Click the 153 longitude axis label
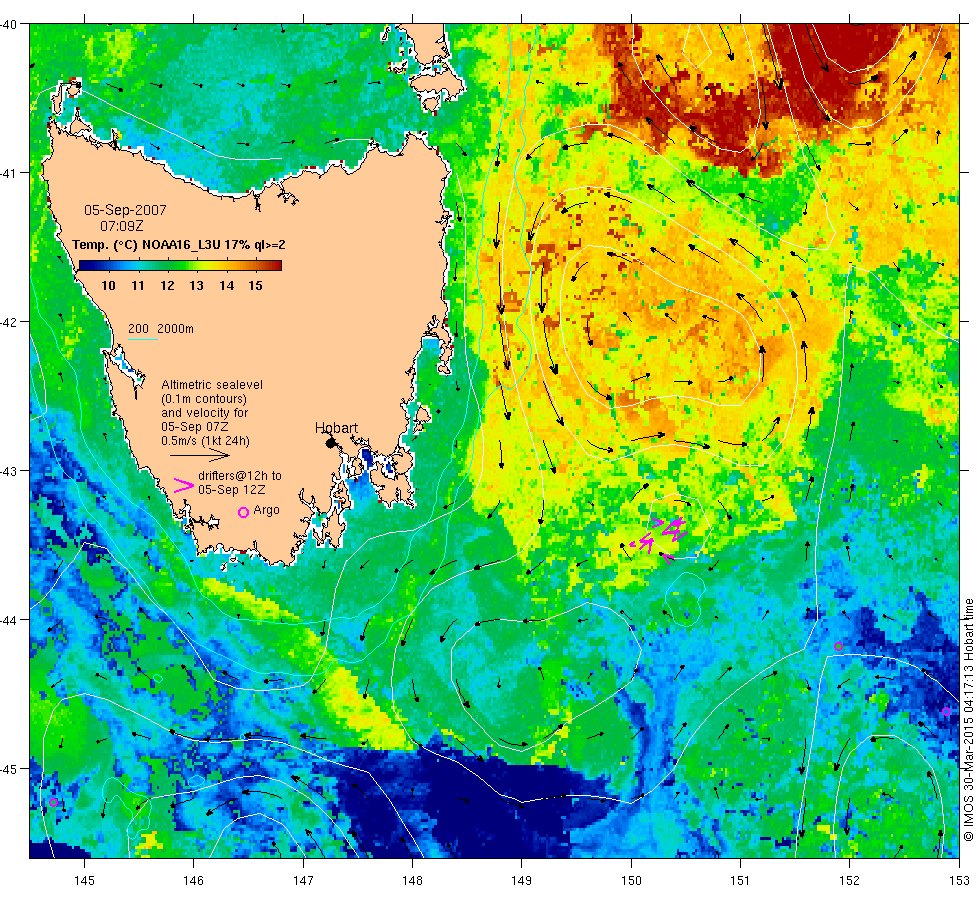Viewport: 980px width, 900px height. (958, 881)
